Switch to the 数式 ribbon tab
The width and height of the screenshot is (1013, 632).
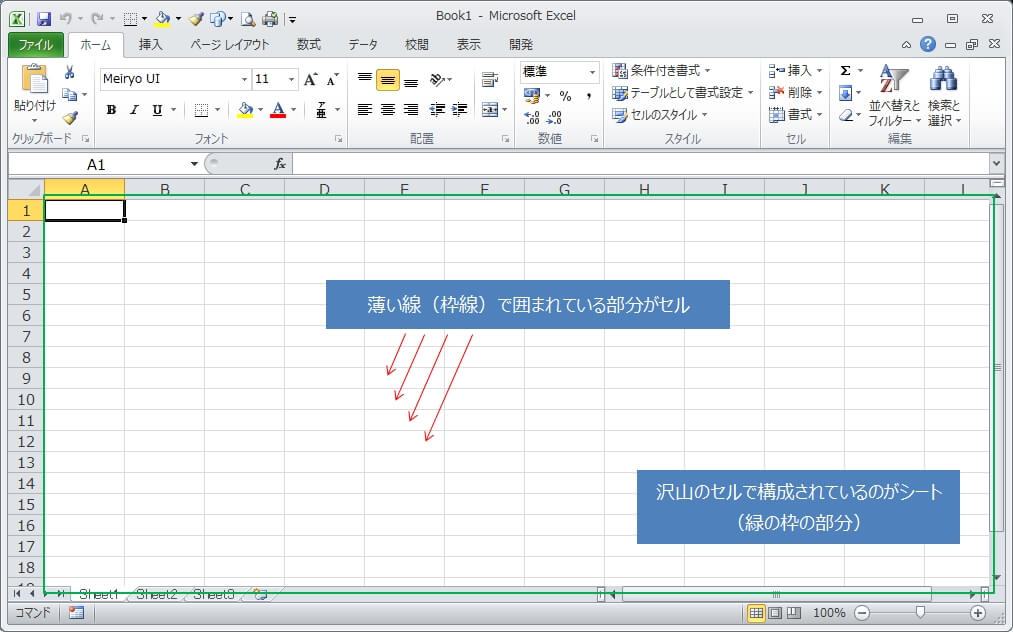coord(309,45)
